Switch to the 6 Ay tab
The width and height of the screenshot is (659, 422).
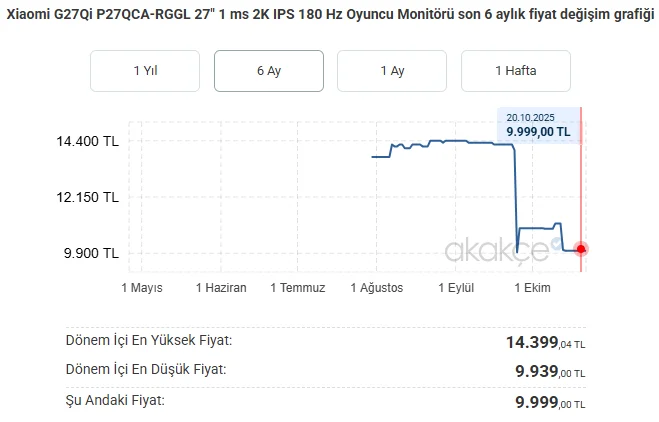tap(269, 71)
